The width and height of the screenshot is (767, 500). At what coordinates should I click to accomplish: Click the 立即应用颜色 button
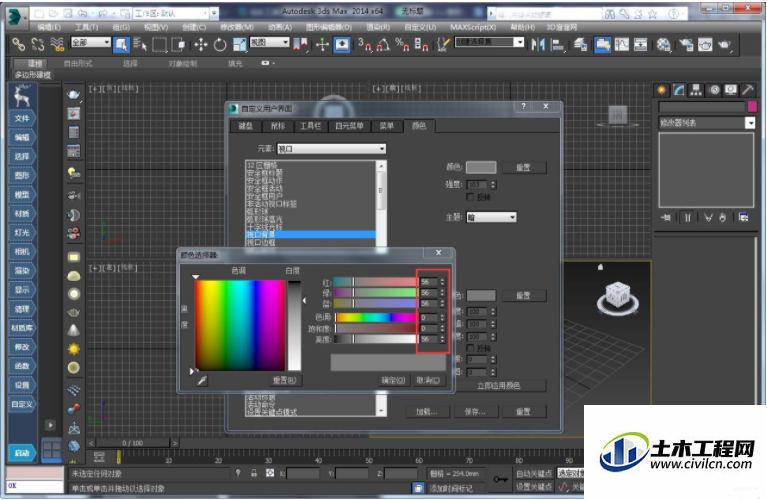(x=499, y=386)
